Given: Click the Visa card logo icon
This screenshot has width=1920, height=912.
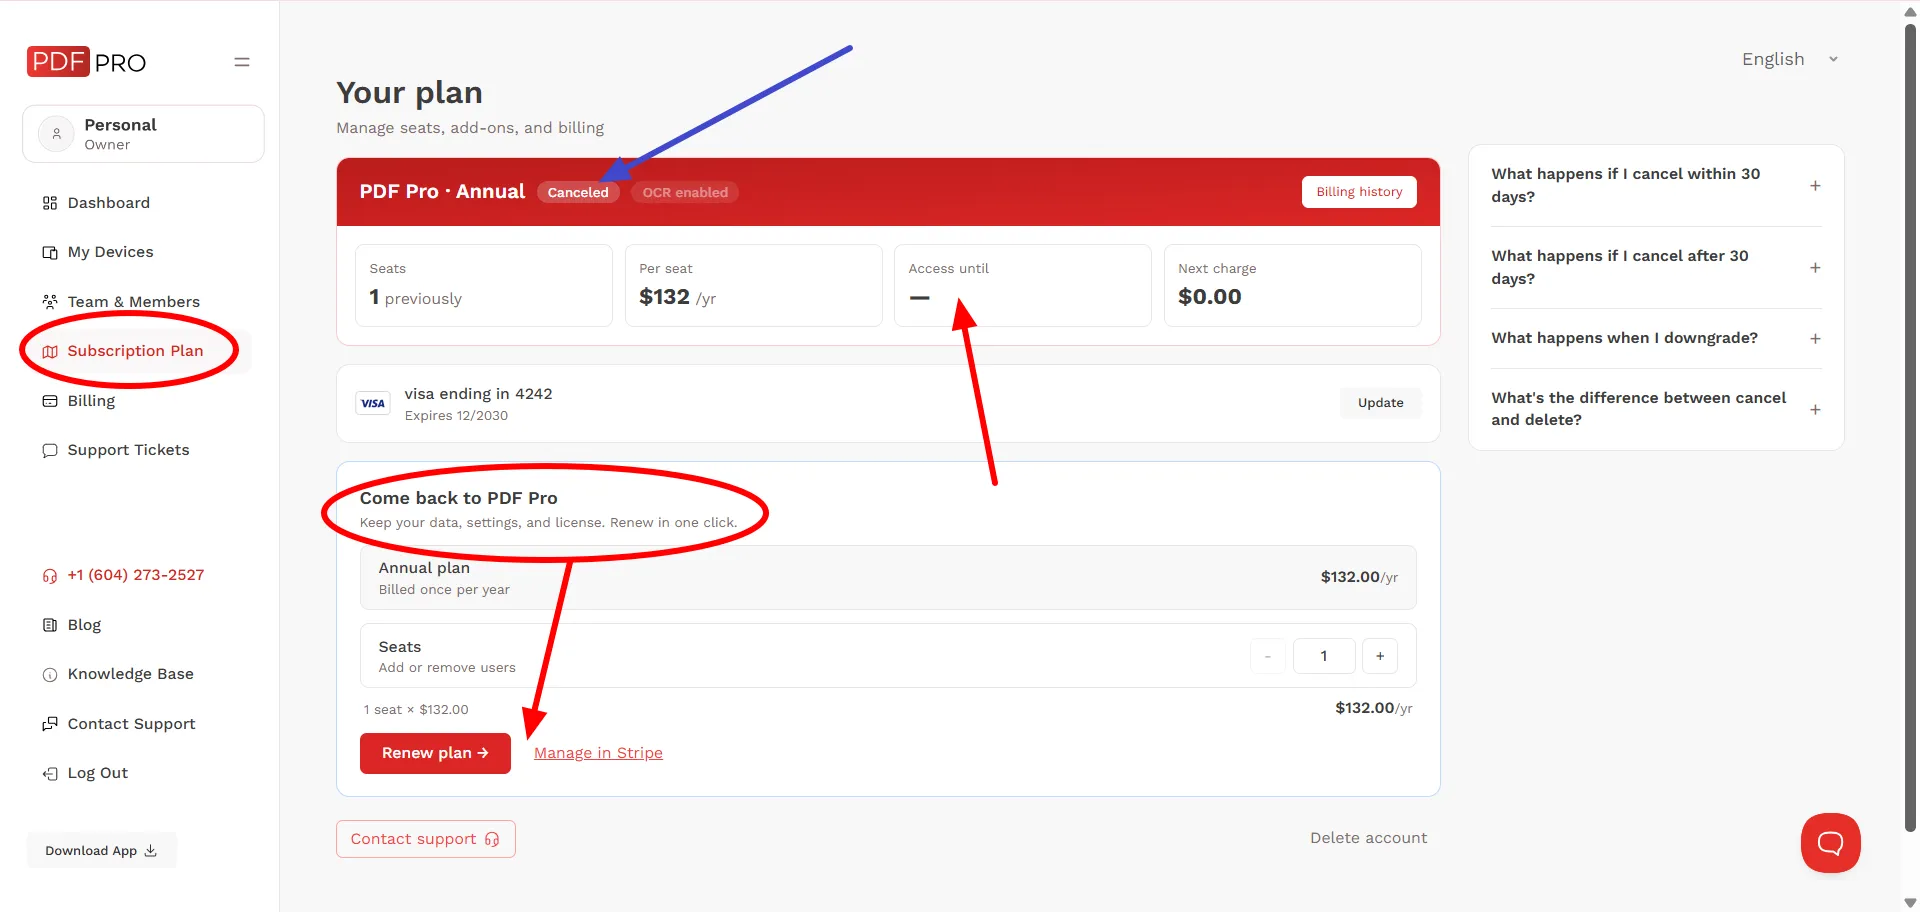Looking at the screenshot, I should click(373, 403).
